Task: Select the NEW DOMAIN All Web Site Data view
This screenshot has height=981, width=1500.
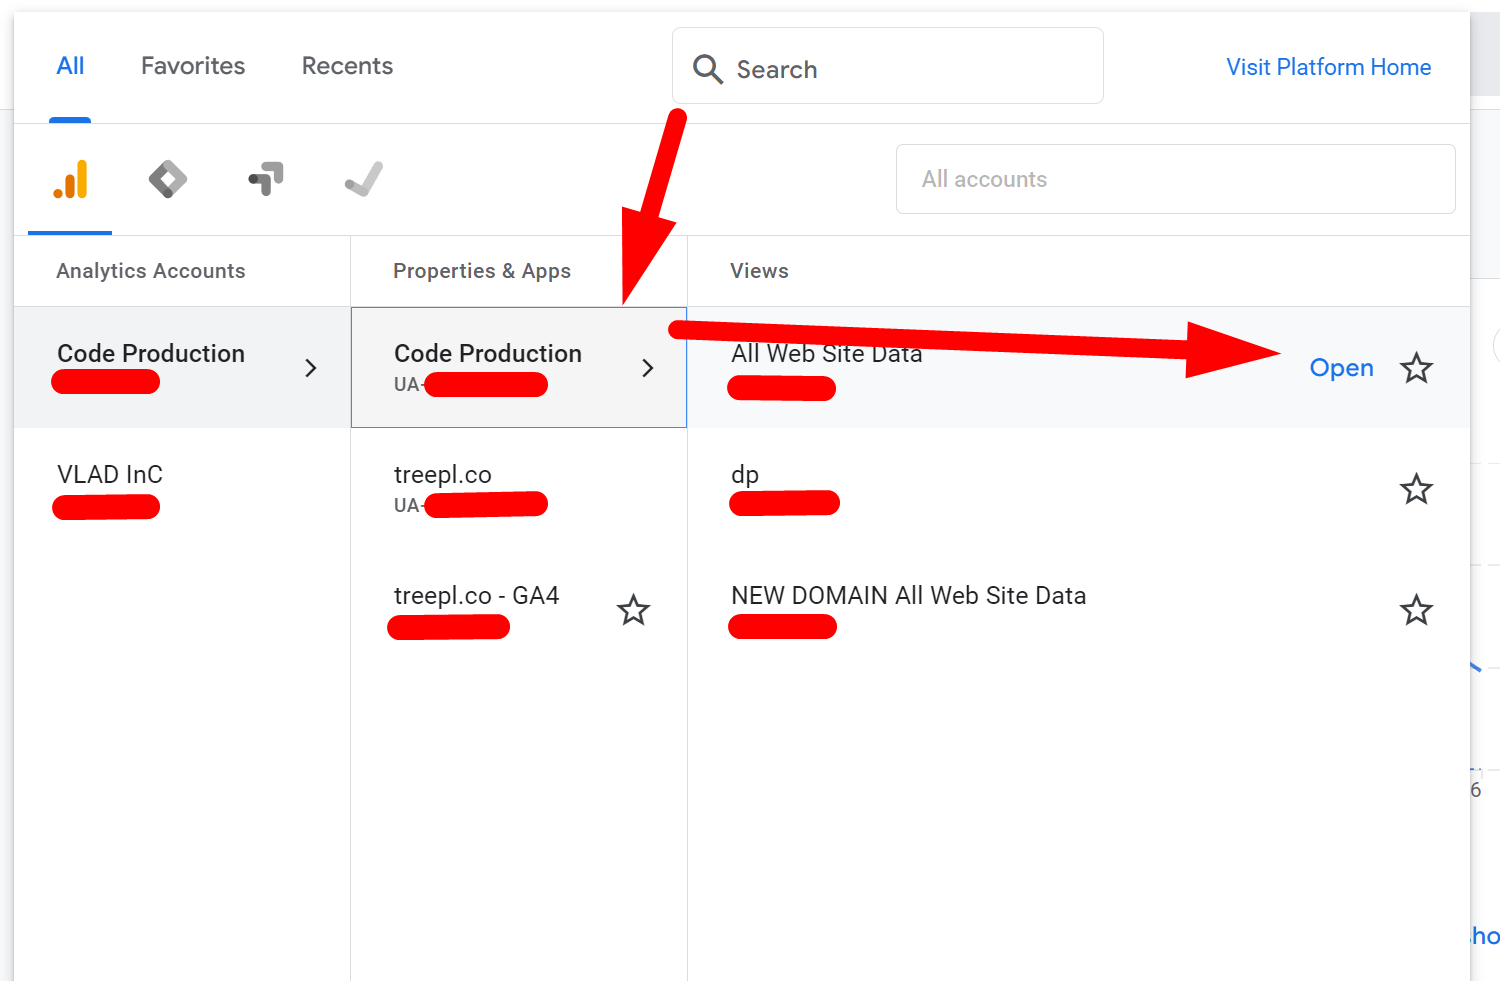Action: tap(1079, 610)
